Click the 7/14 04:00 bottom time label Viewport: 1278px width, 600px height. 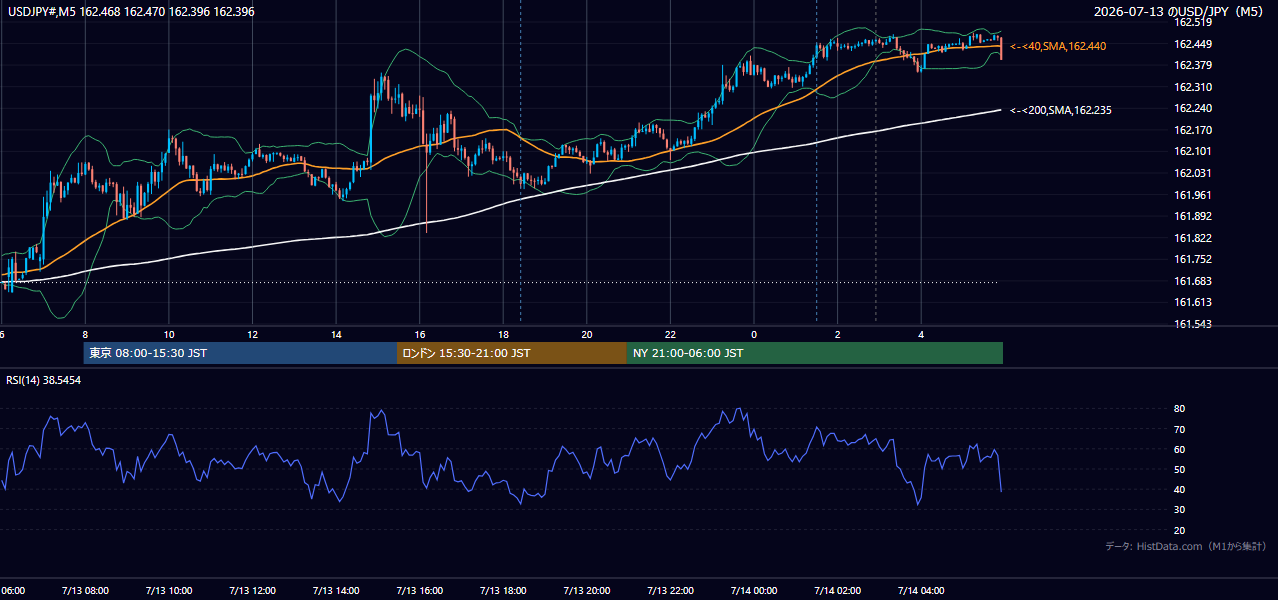(921, 590)
